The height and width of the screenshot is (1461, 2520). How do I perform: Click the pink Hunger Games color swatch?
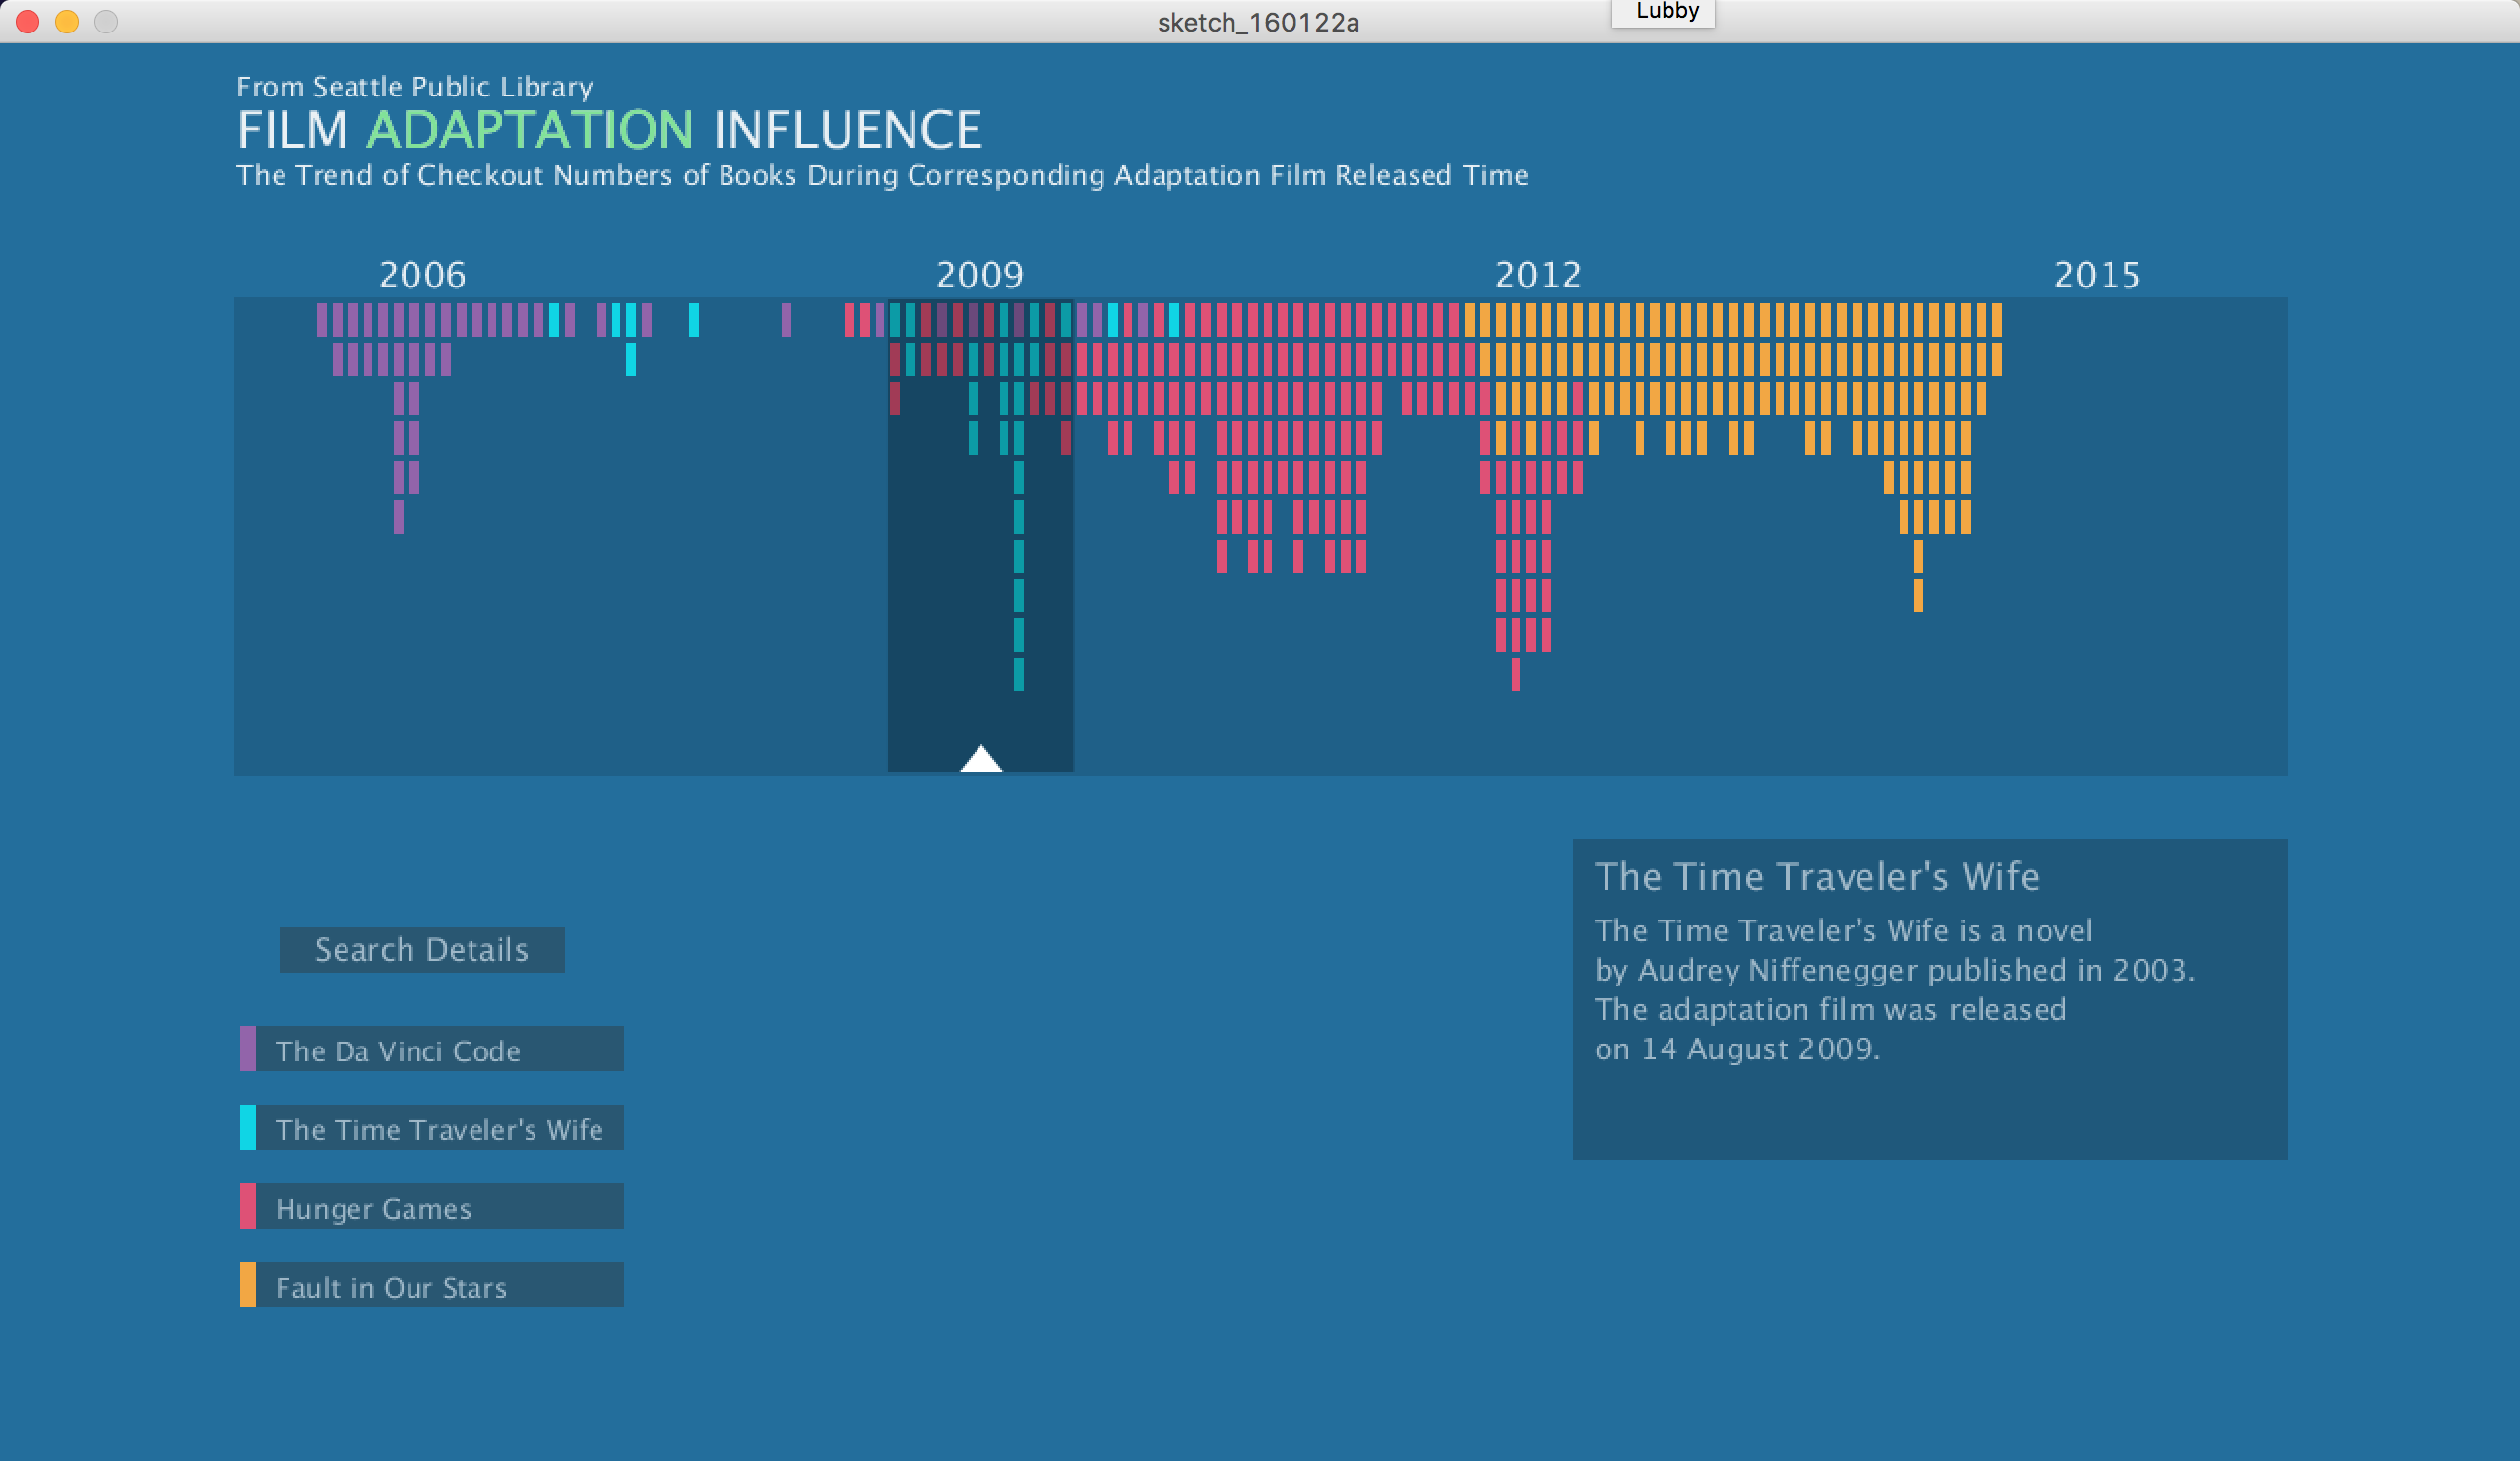(247, 1207)
